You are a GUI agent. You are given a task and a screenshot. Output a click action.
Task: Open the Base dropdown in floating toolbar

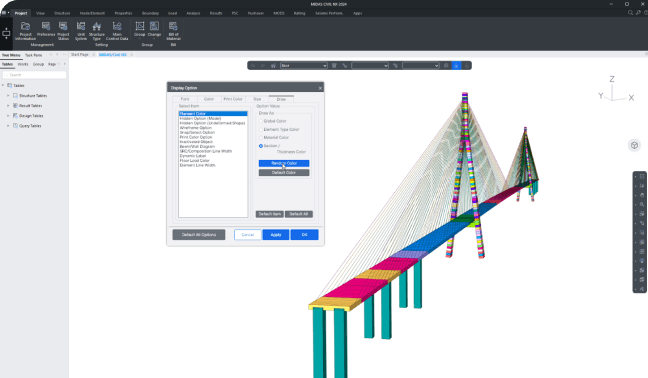click(x=304, y=66)
